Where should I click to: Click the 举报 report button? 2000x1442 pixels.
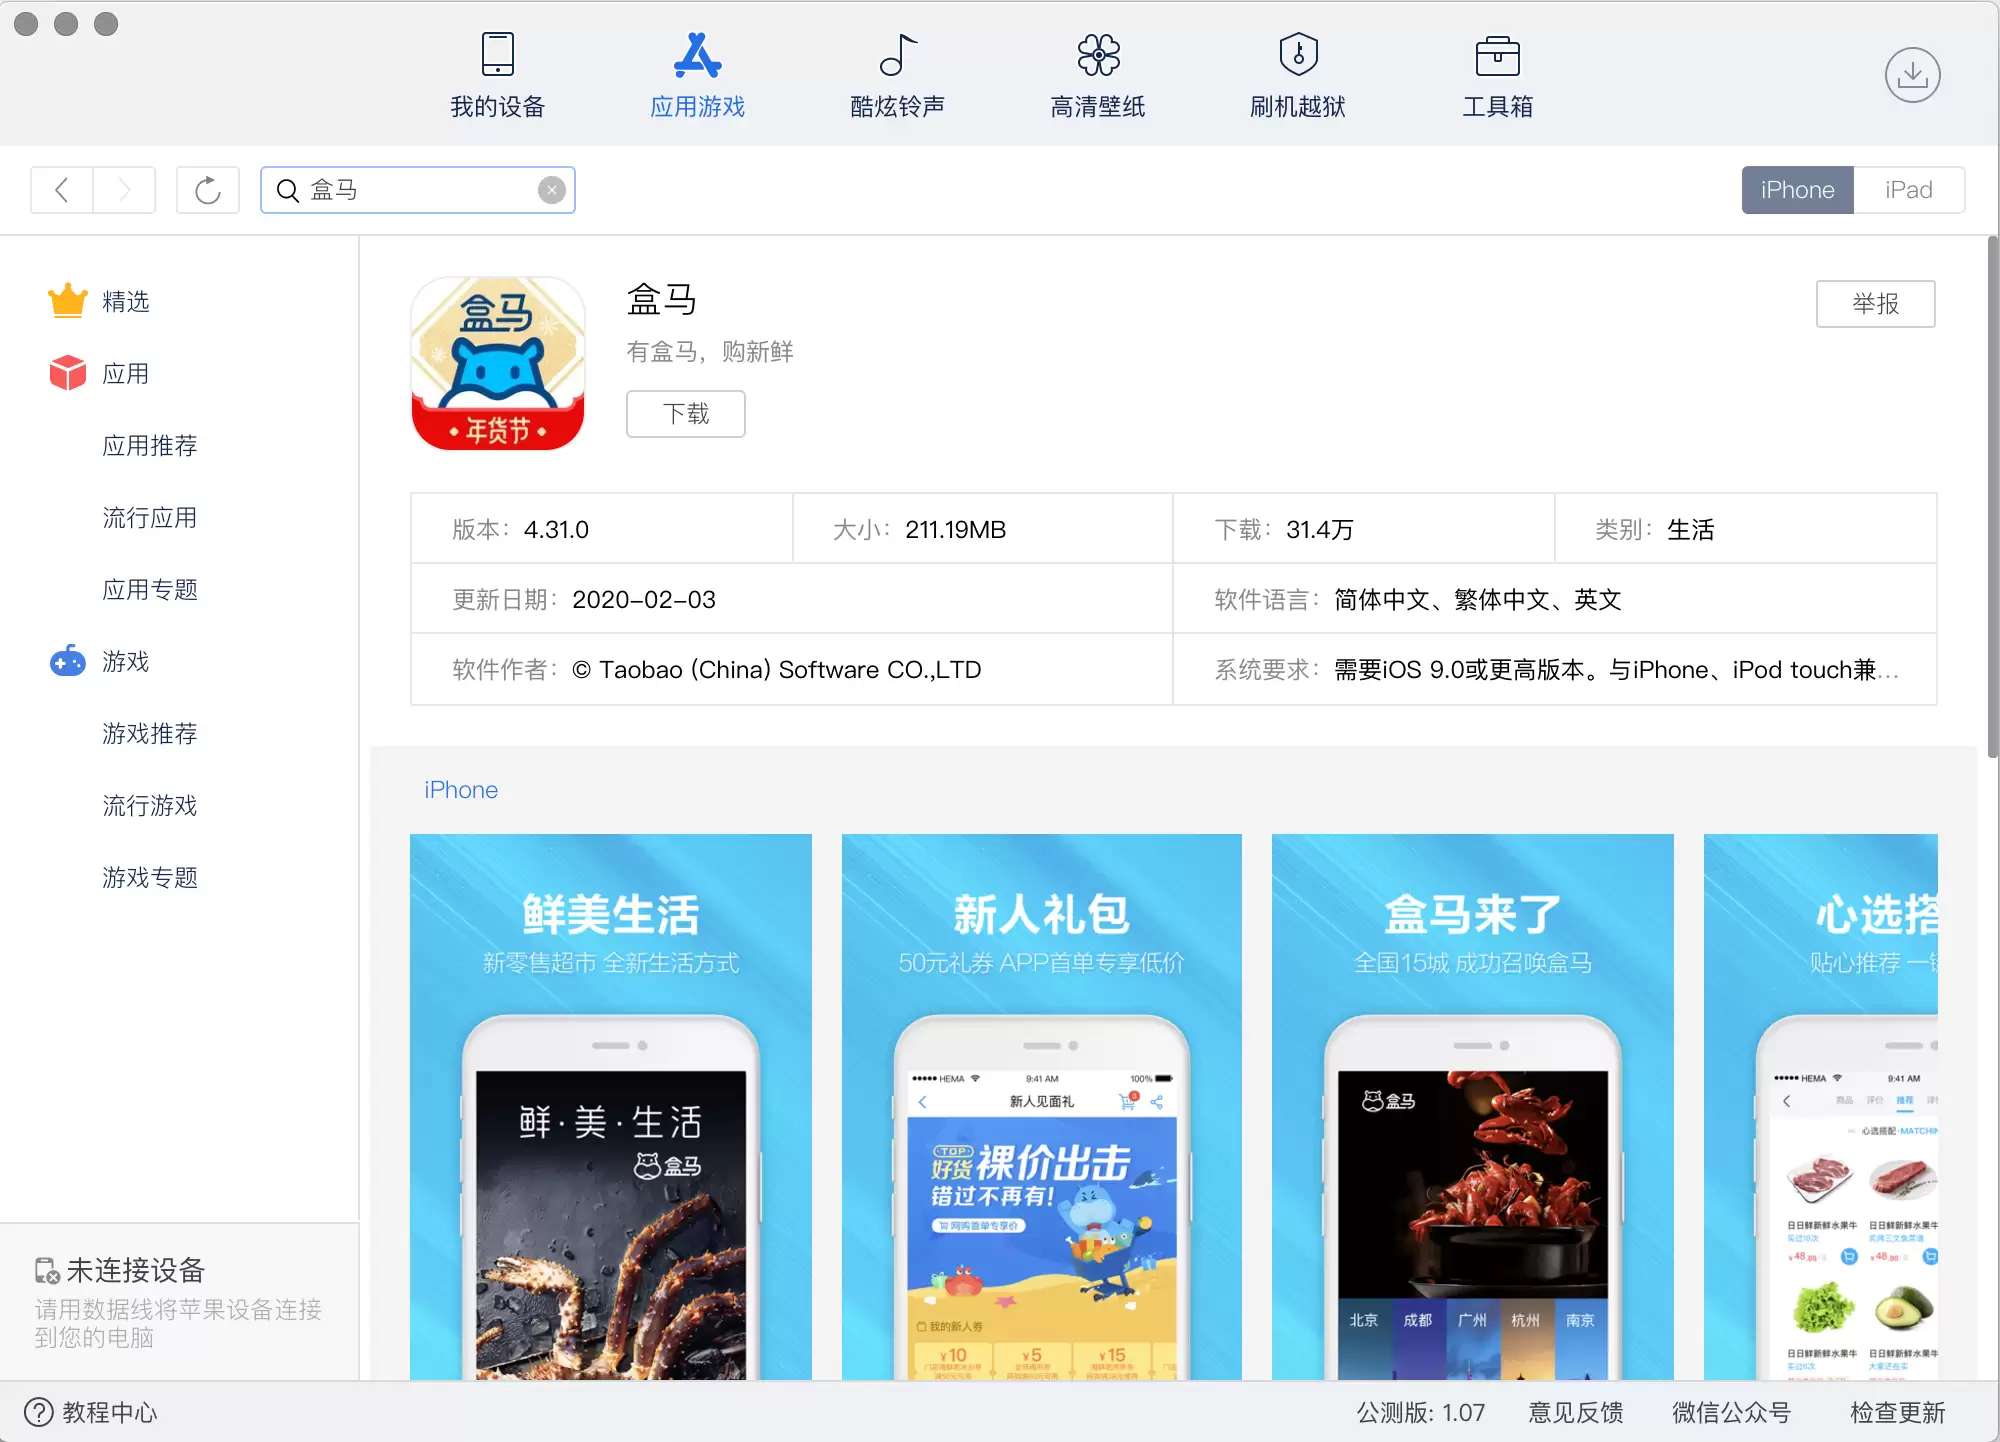pos(1875,303)
